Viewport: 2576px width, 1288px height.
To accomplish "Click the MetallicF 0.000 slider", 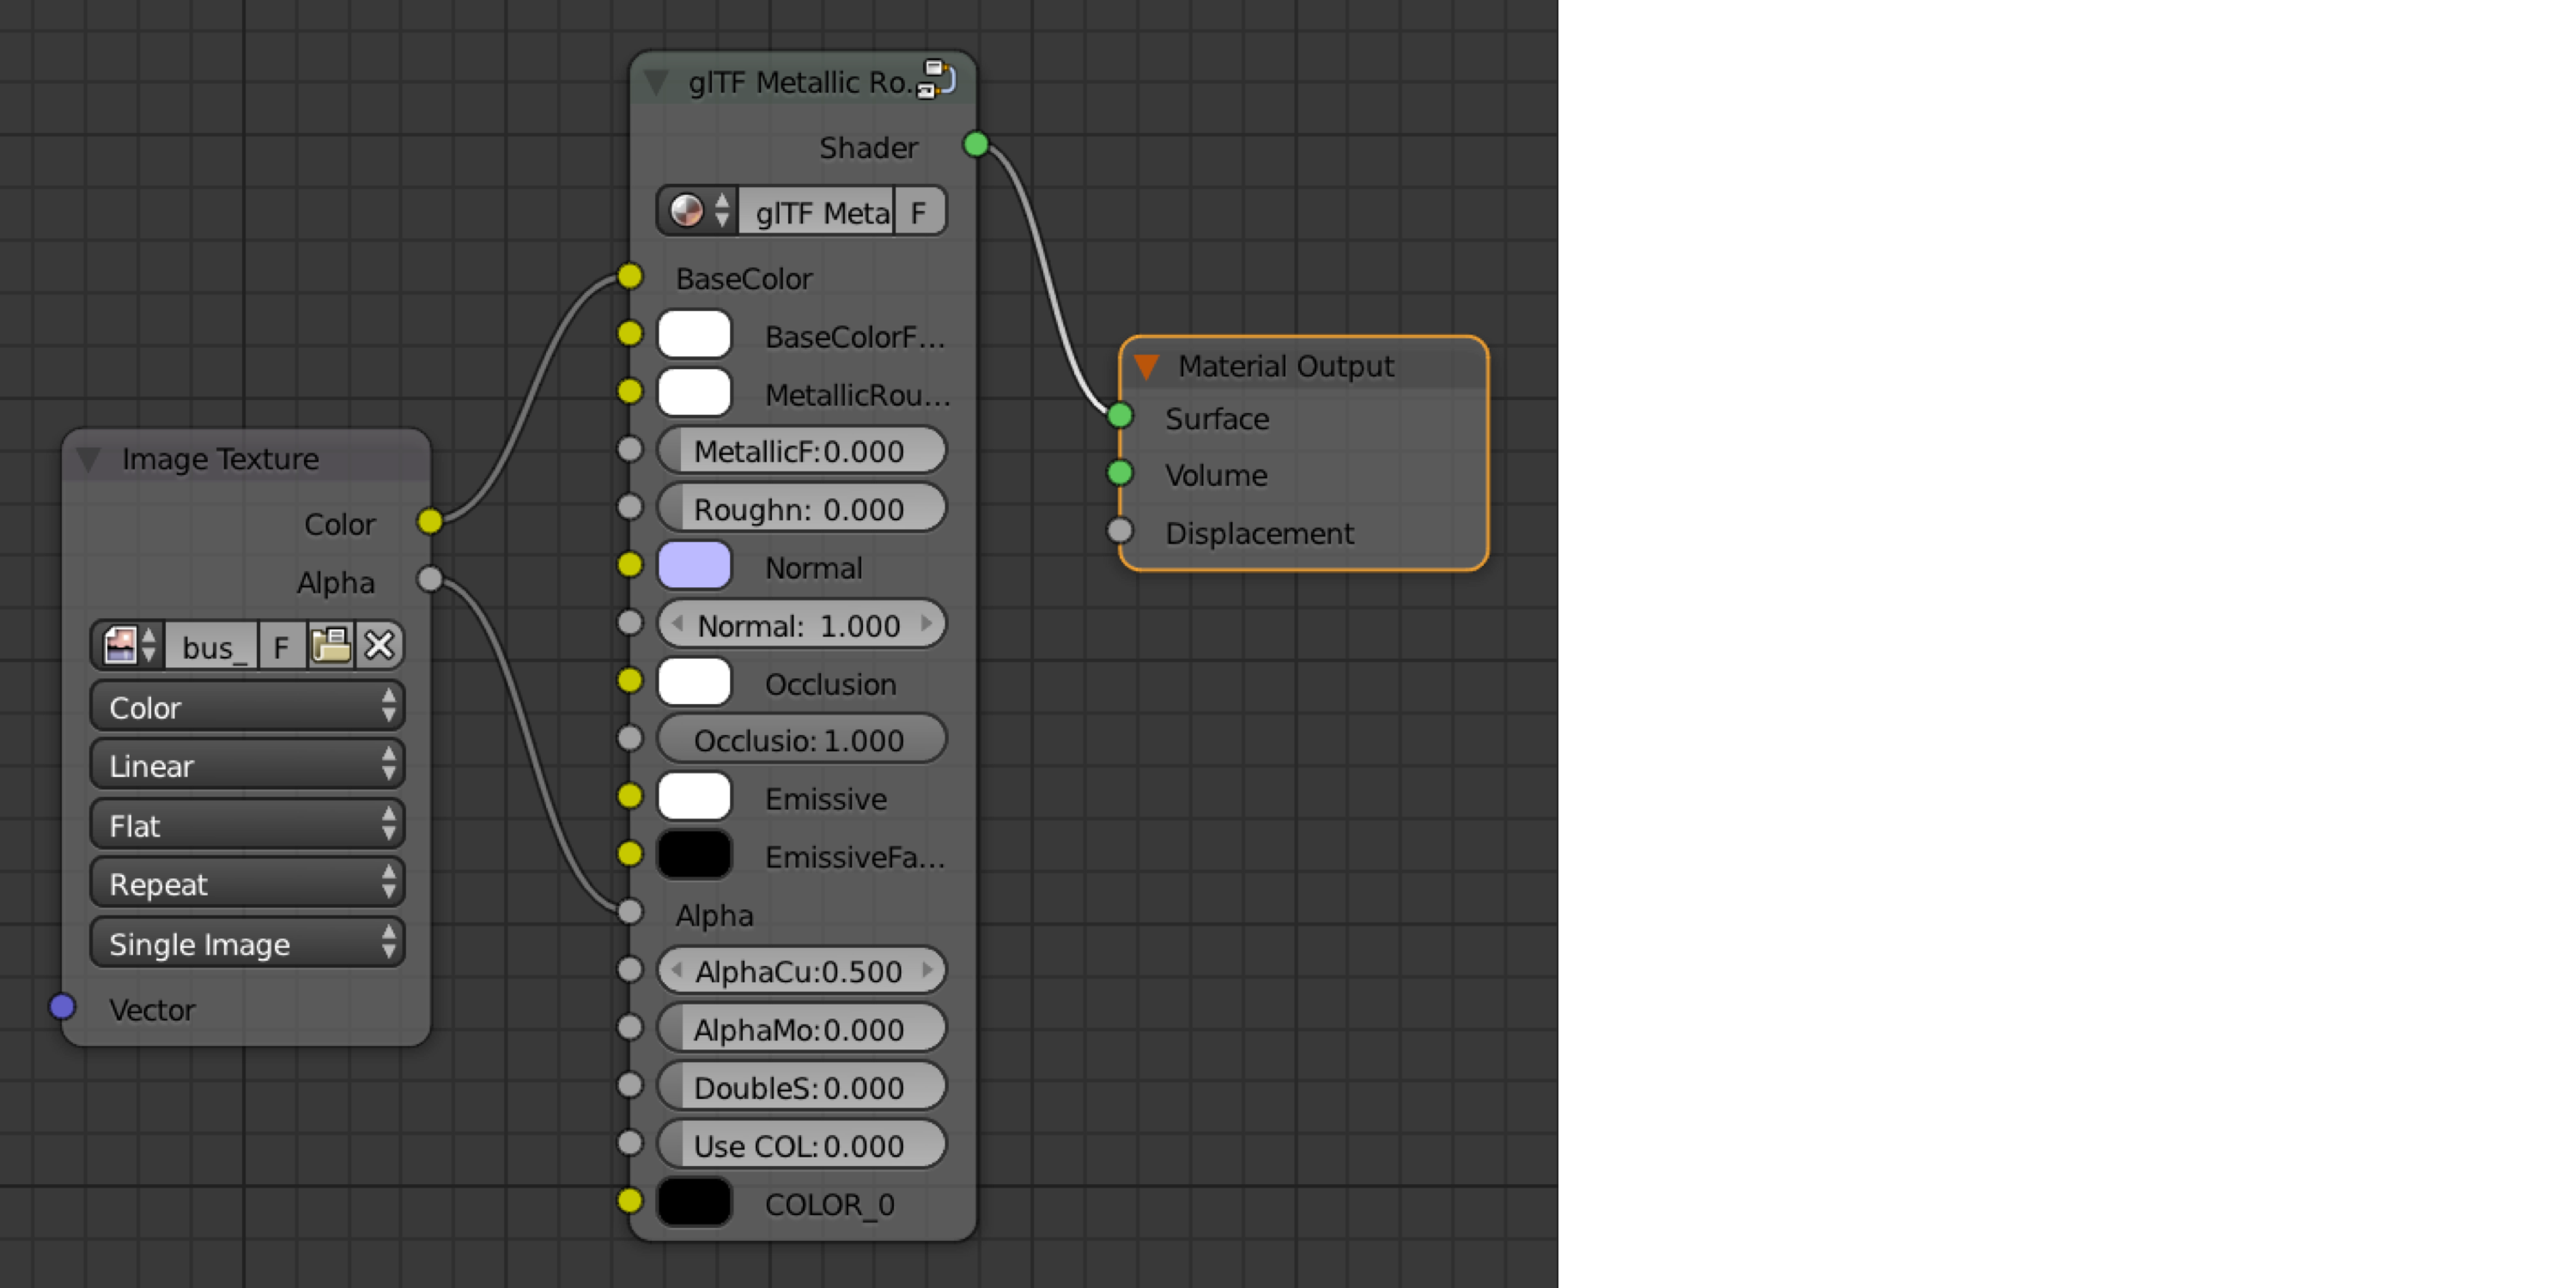I will tap(801, 450).
